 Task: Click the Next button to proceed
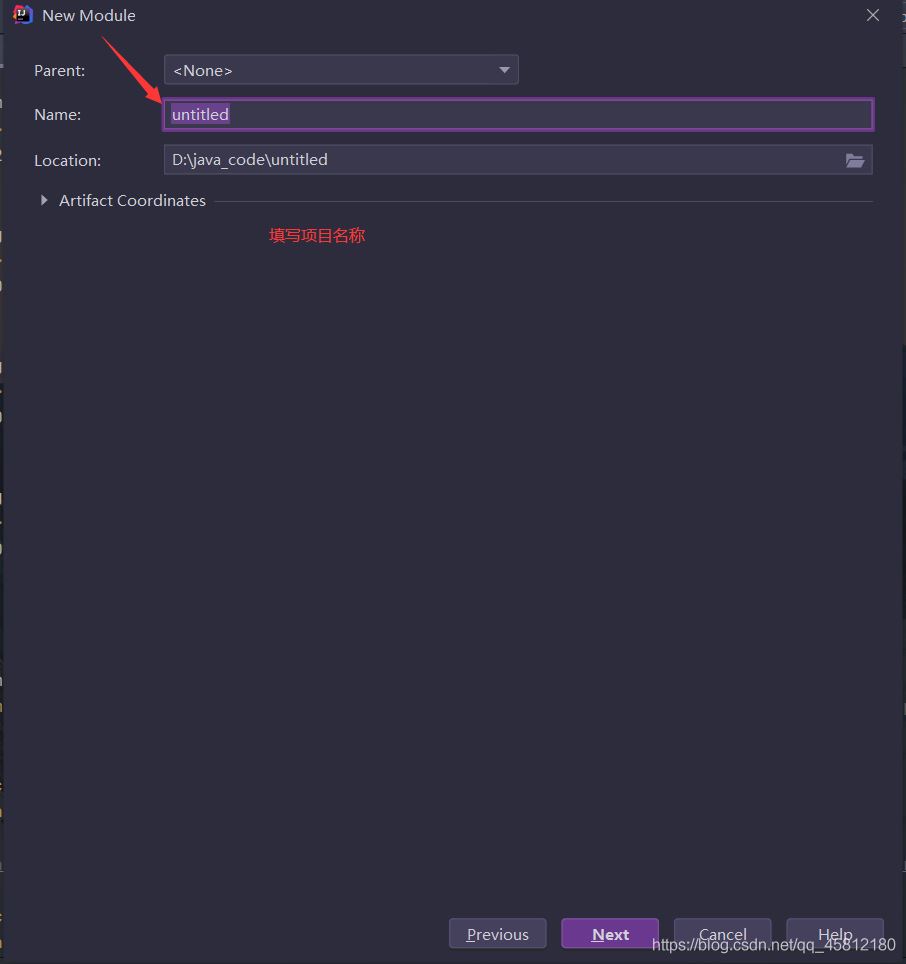click(x=610, y=933)
